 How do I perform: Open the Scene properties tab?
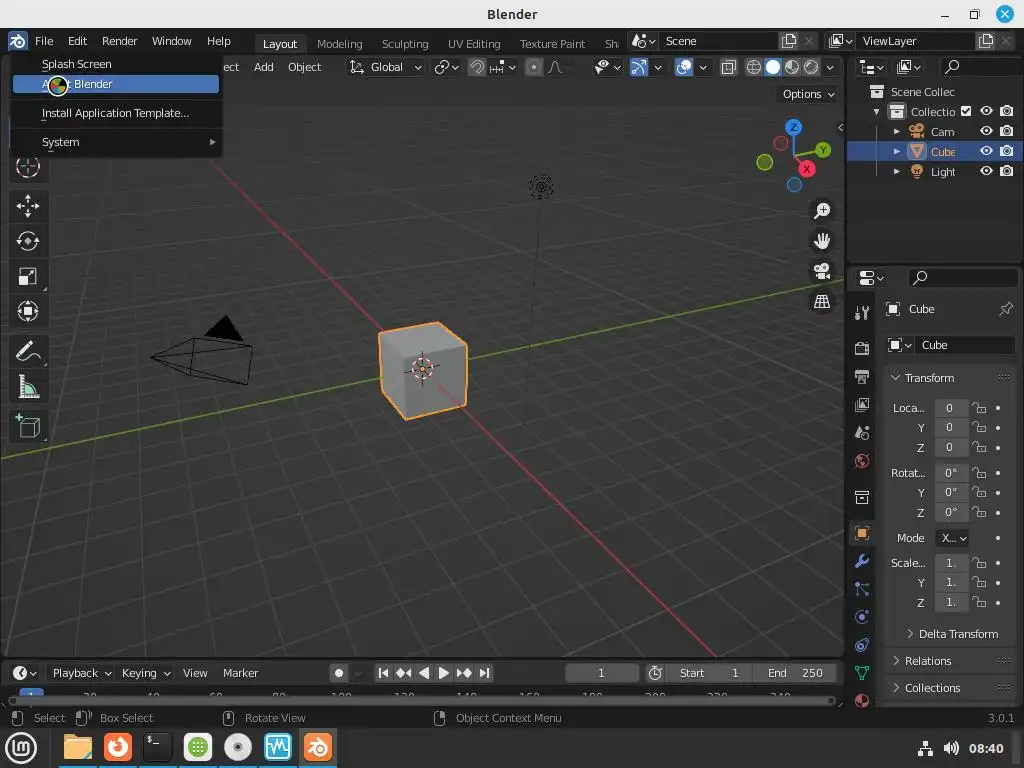click(862, 432)
